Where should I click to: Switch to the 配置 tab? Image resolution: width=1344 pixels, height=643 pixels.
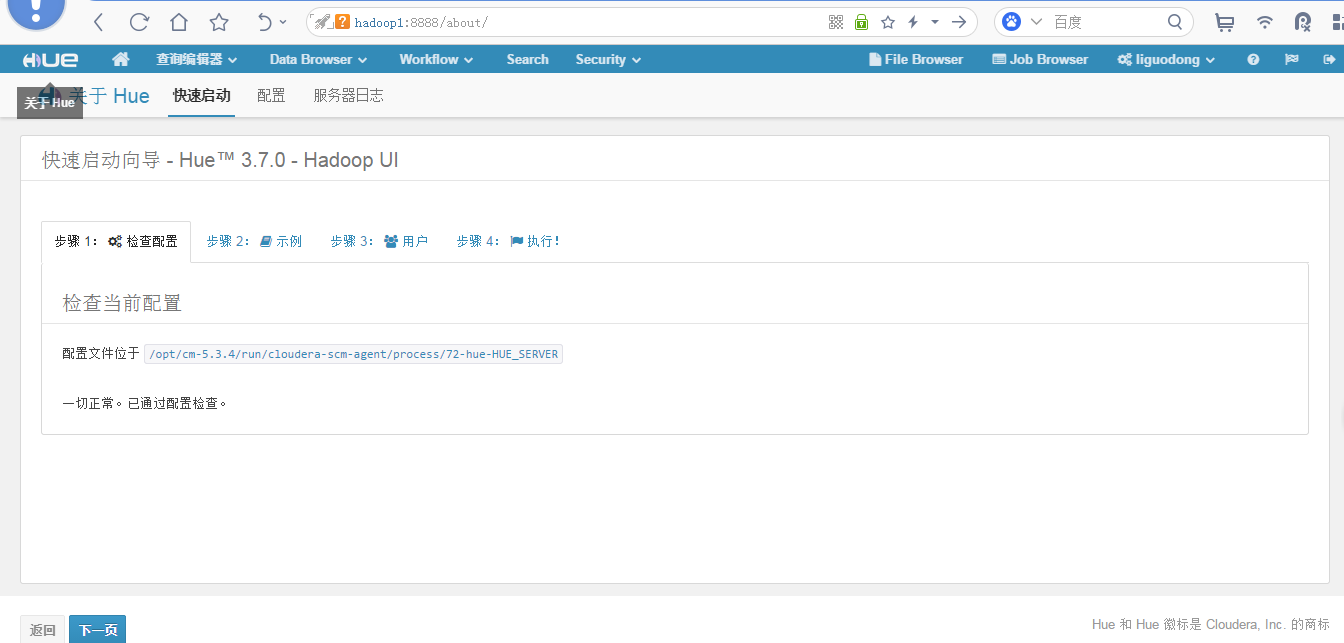(x=271, y=96)
